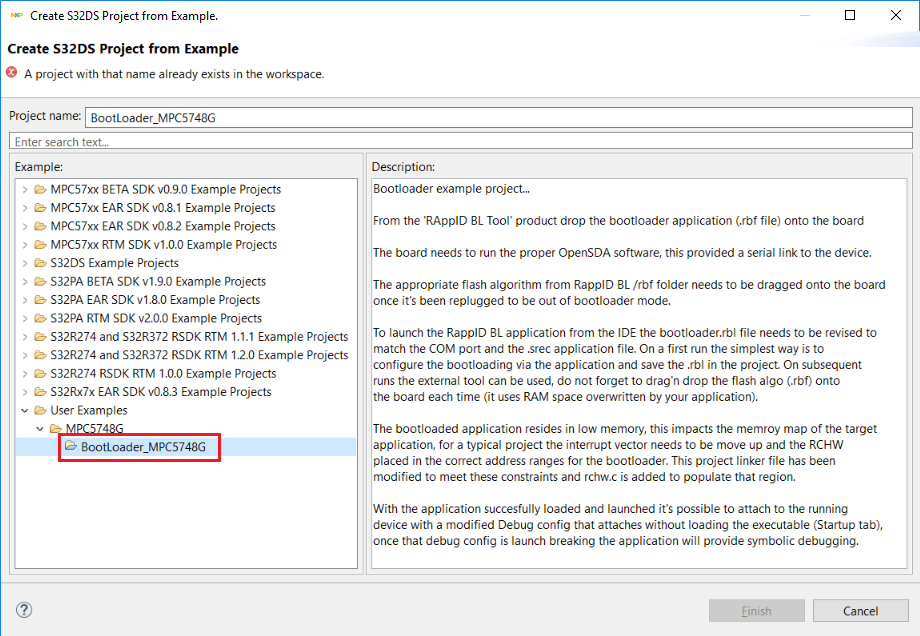Click the NXP icon in title bar
Screen dimensions: 920x636
(16, 15)
